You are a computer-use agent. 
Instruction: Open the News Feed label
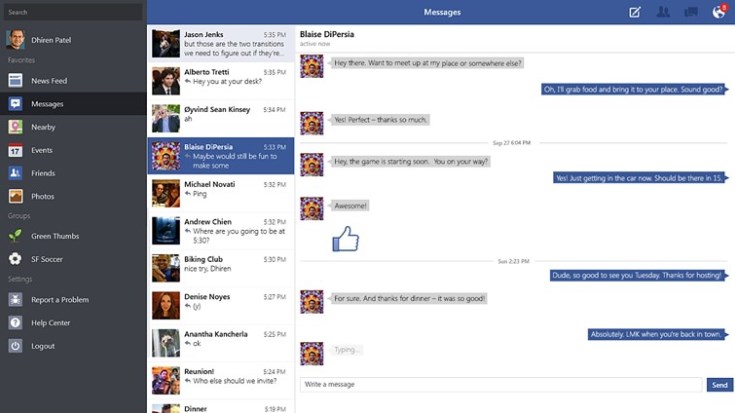[49, 81]
